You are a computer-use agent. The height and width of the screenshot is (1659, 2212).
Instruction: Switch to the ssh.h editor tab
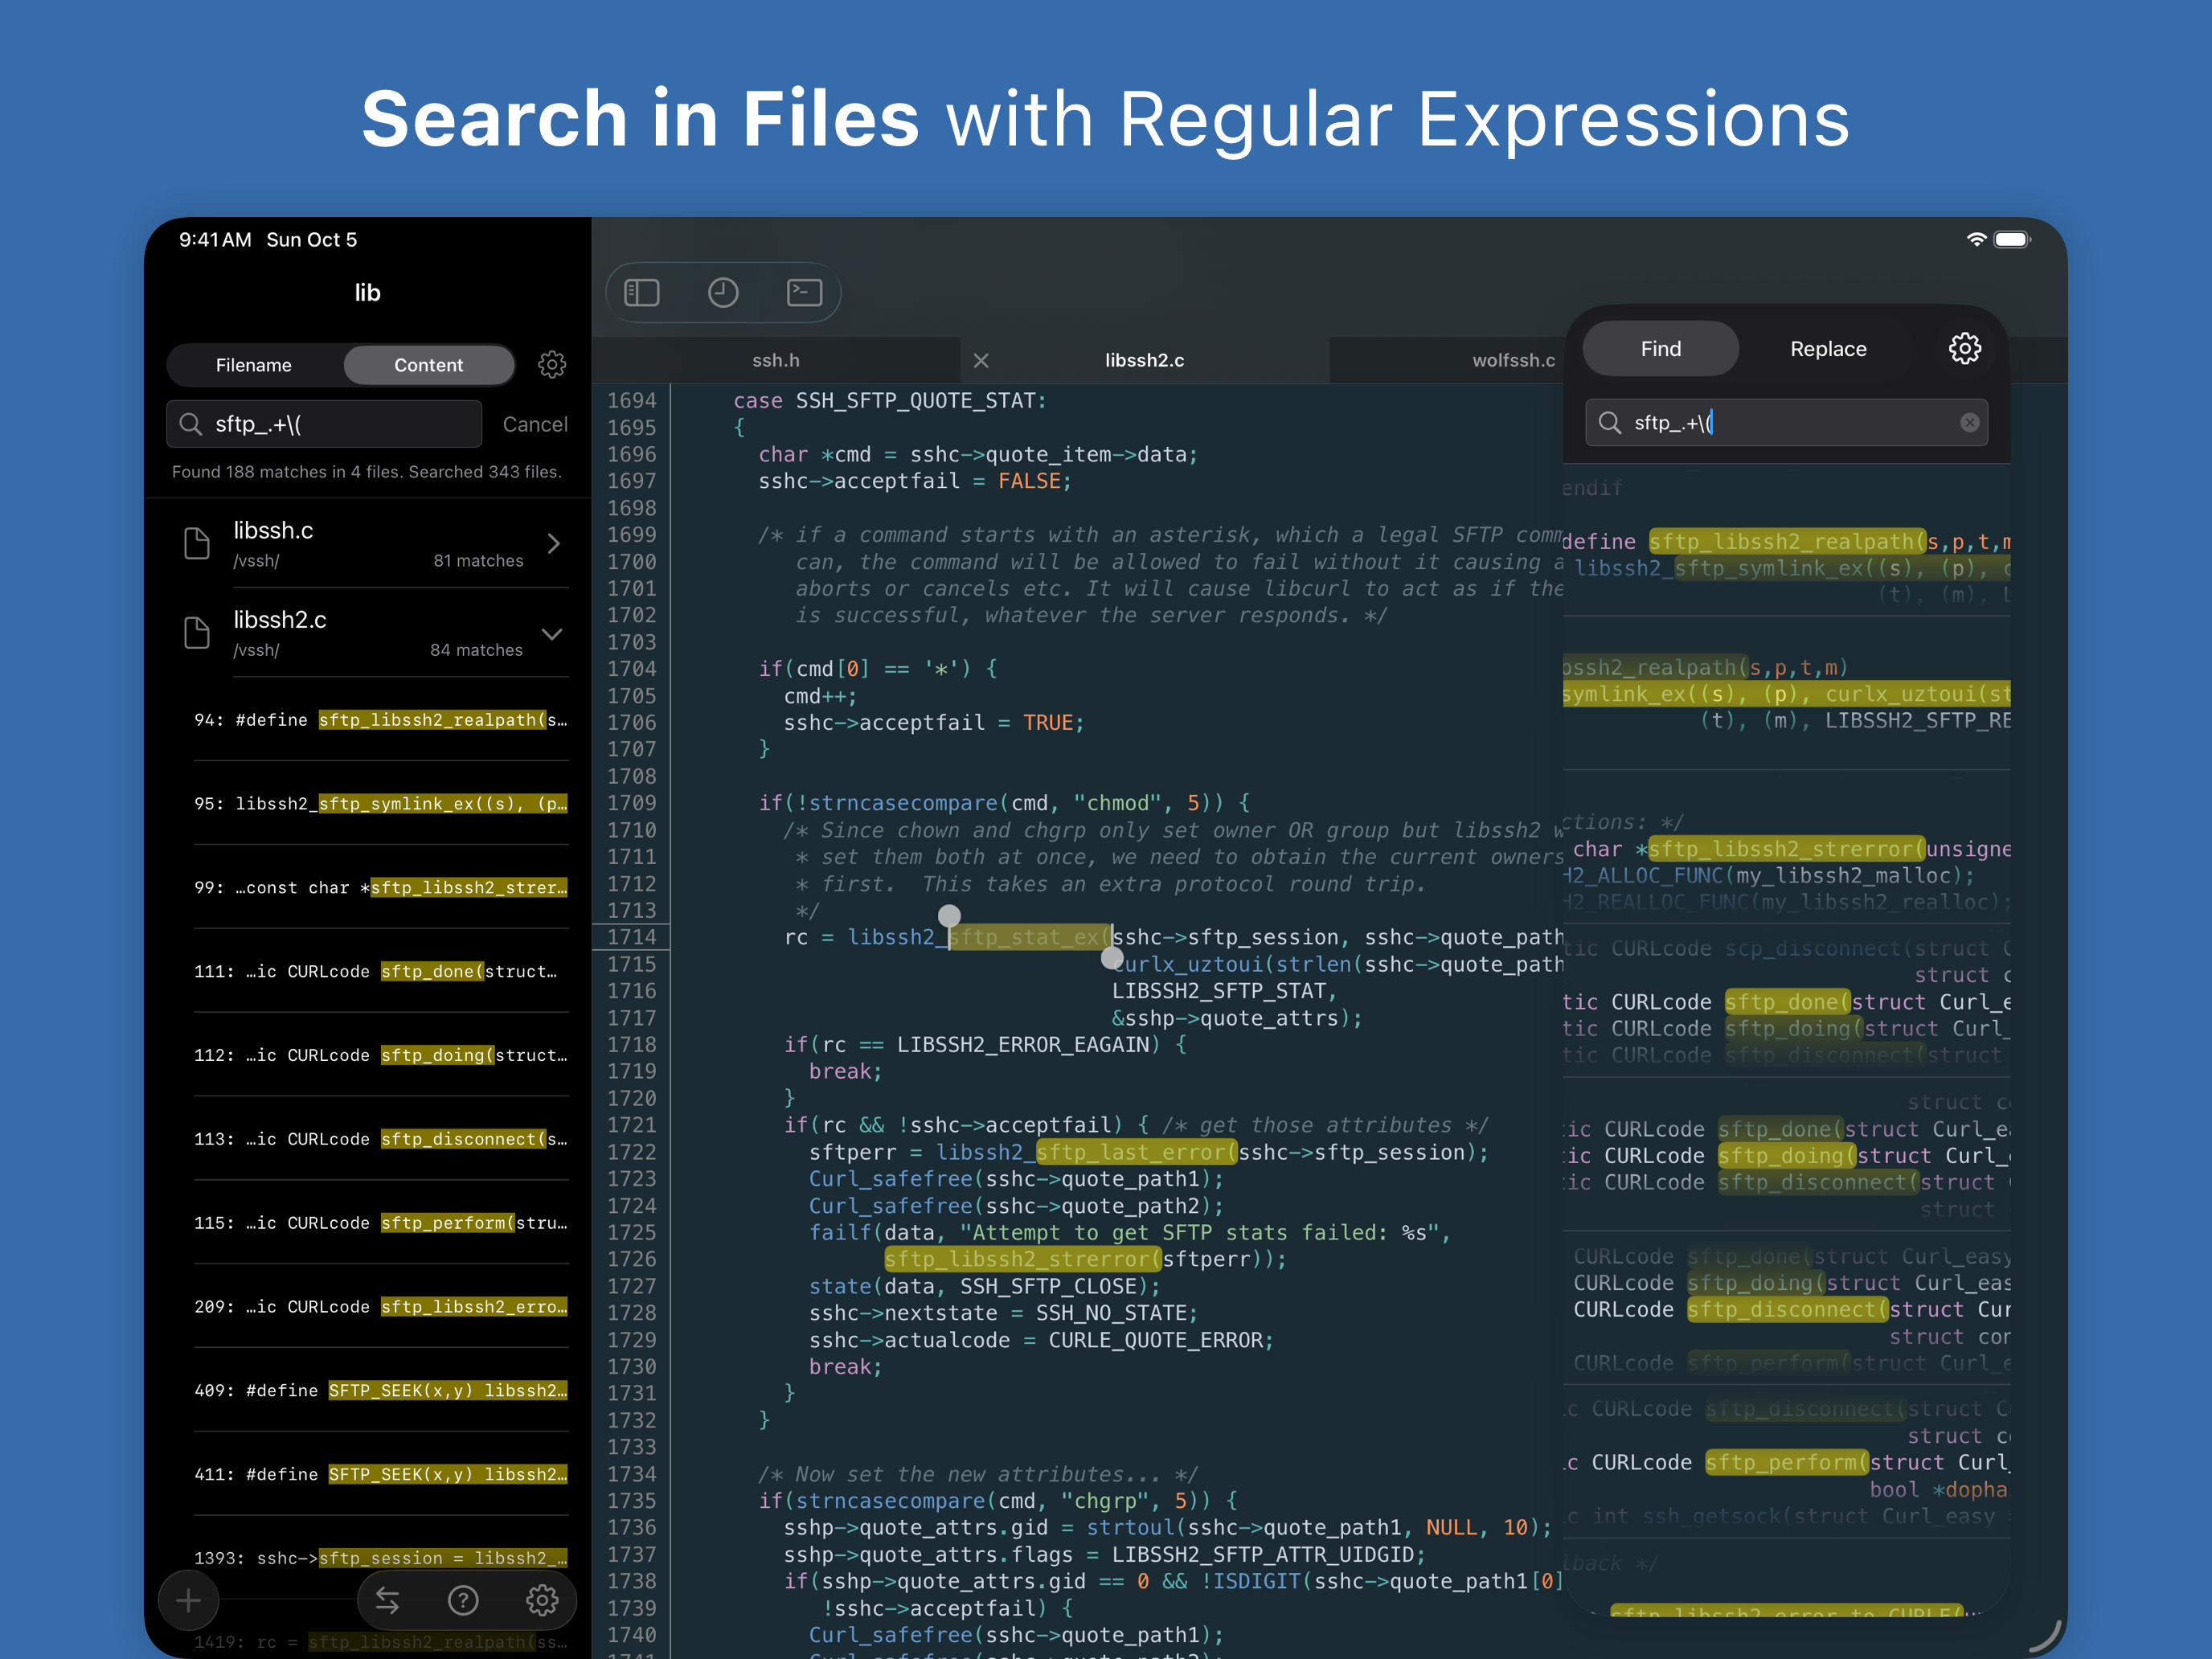tap(776, 360)
